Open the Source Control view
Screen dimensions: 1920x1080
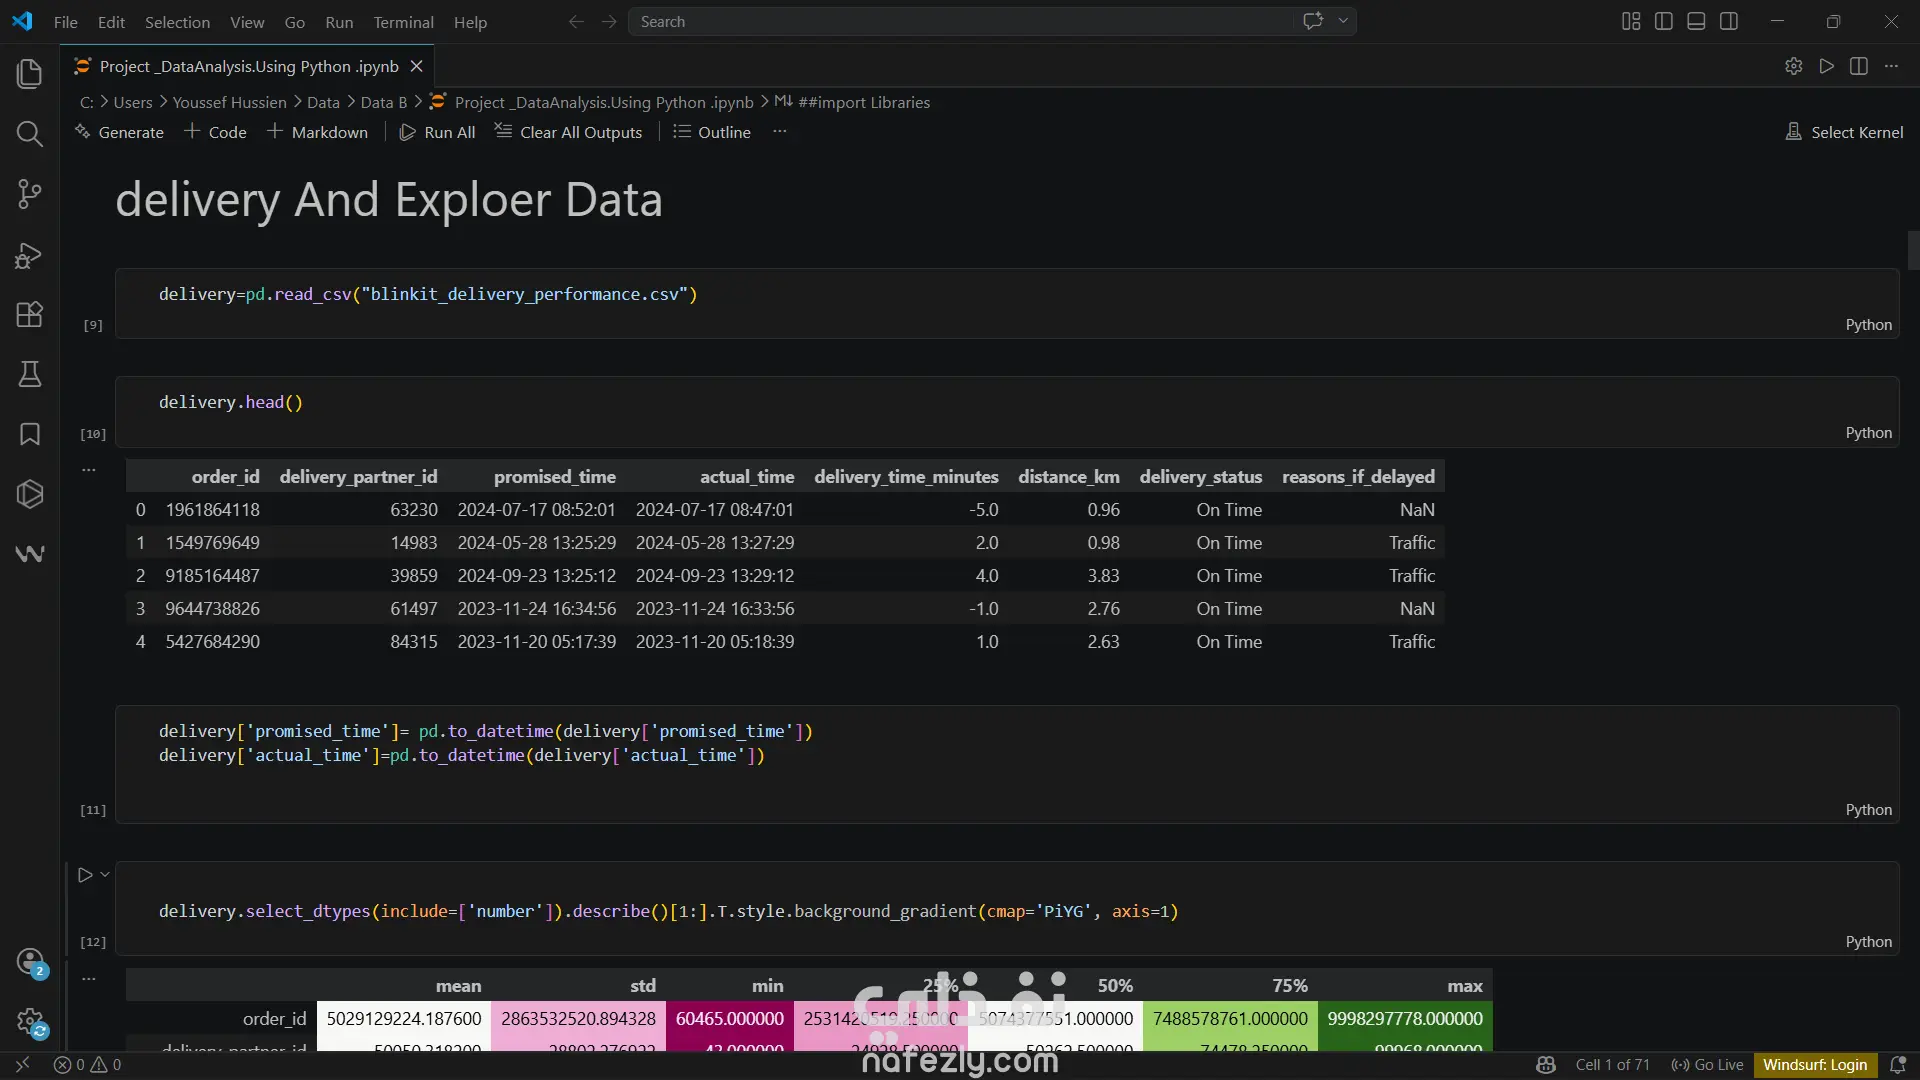30,194
